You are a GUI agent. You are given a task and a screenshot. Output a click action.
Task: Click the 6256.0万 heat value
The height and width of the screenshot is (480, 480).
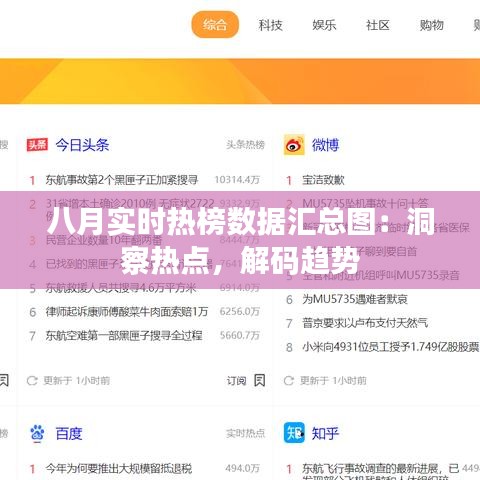tap(240, 312)
